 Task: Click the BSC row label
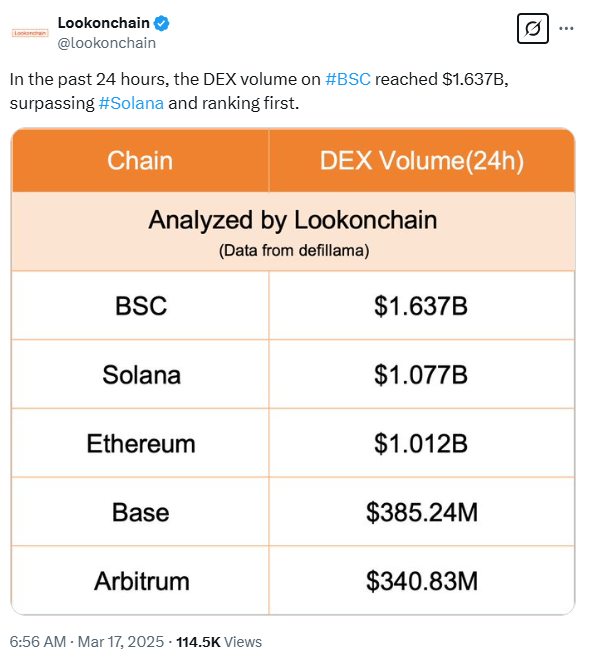click(141, 305)
